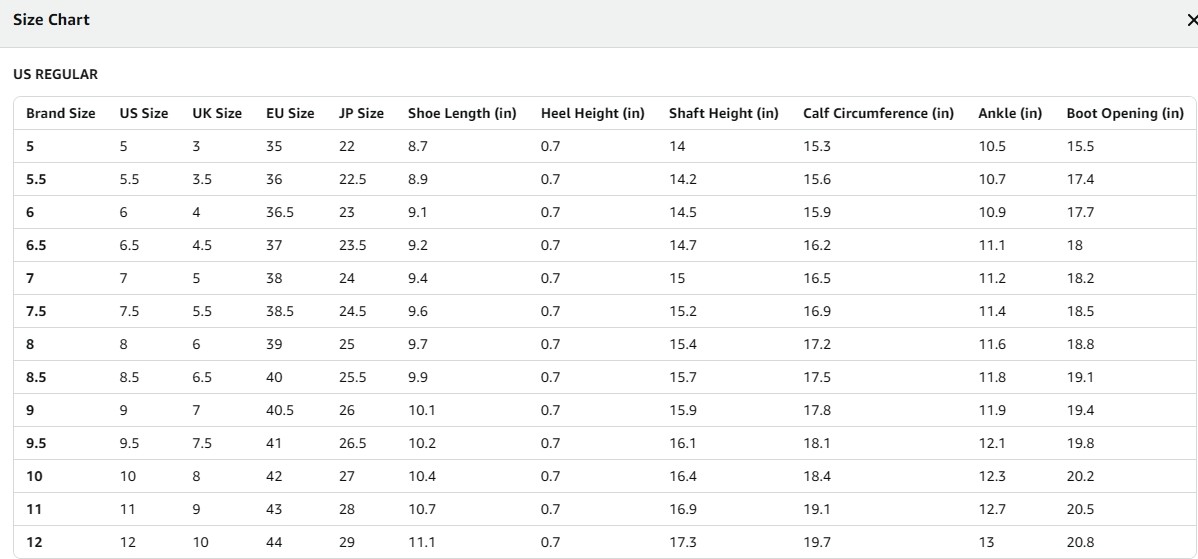Click the calf circumference 19.7 value
The height and width of the screenshot is (559, 1198).
click(817, 542)
